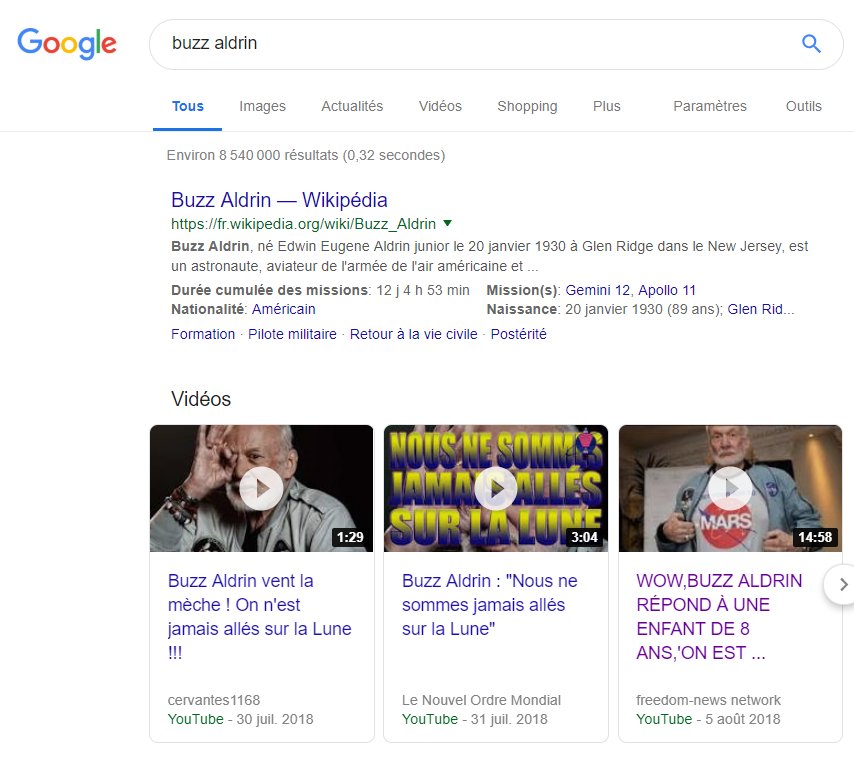Screen dimensions: 854x760
Task: Open the Vidéos tab
Action: (x=440, y=106)
